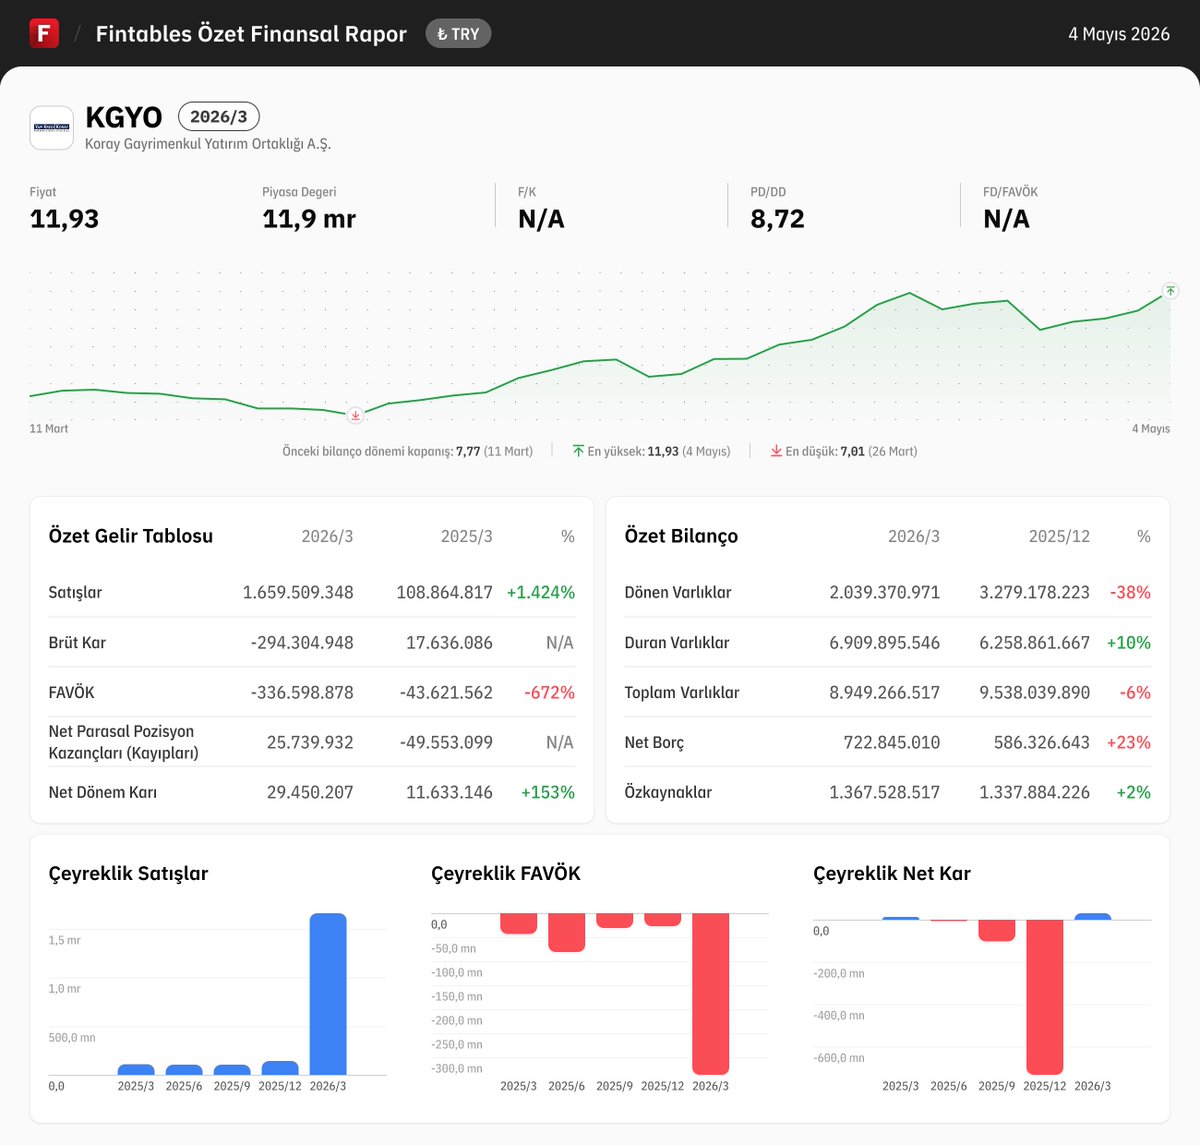The height and width of the screenshot is (1145, 1200).
Task: Click the red lowest price marker on chart
Action: [355, 415]
